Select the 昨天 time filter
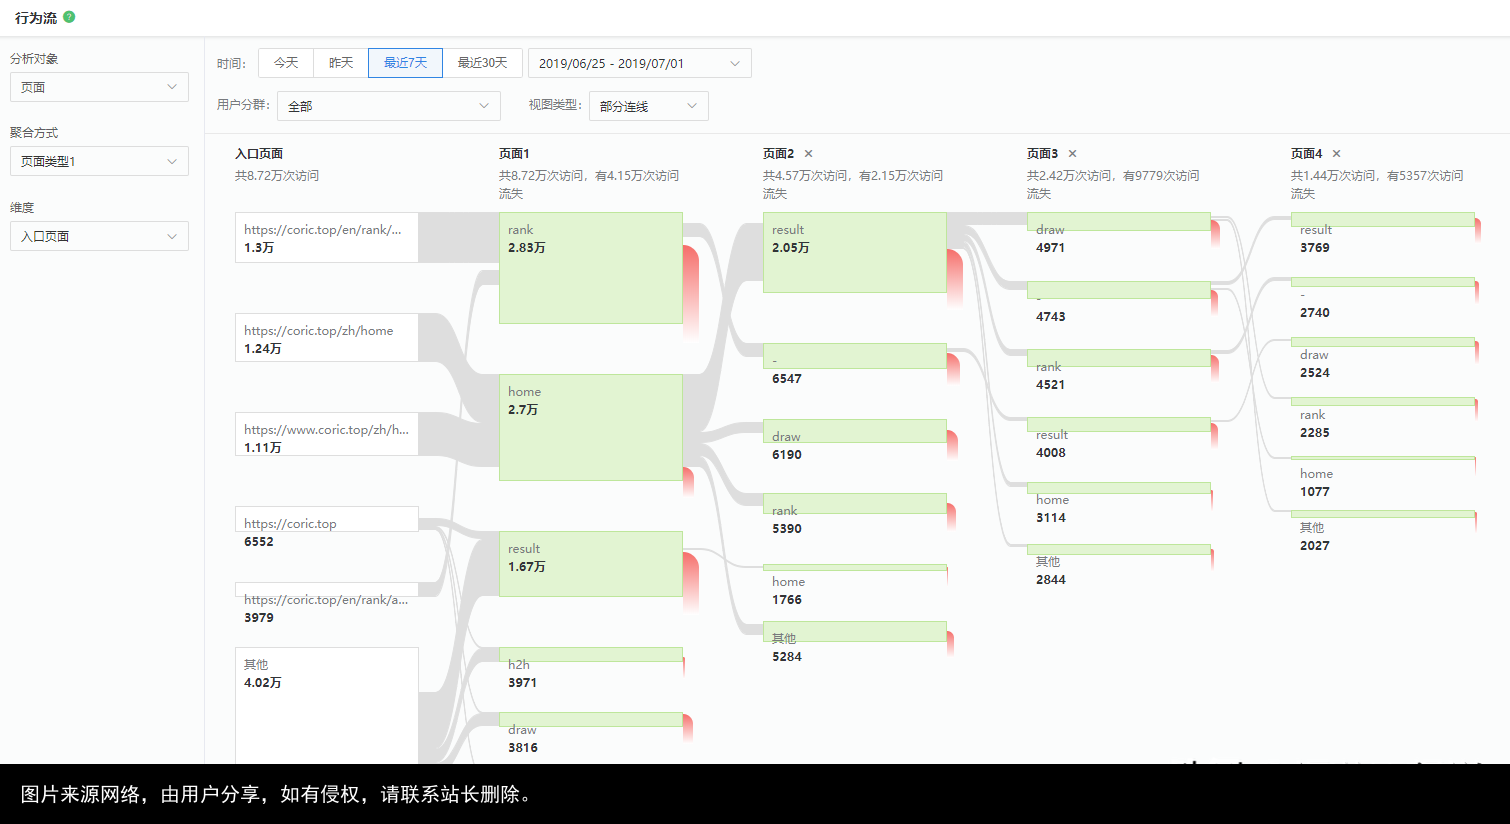The width and height of the screenshot is (1510, 824). 341,62
